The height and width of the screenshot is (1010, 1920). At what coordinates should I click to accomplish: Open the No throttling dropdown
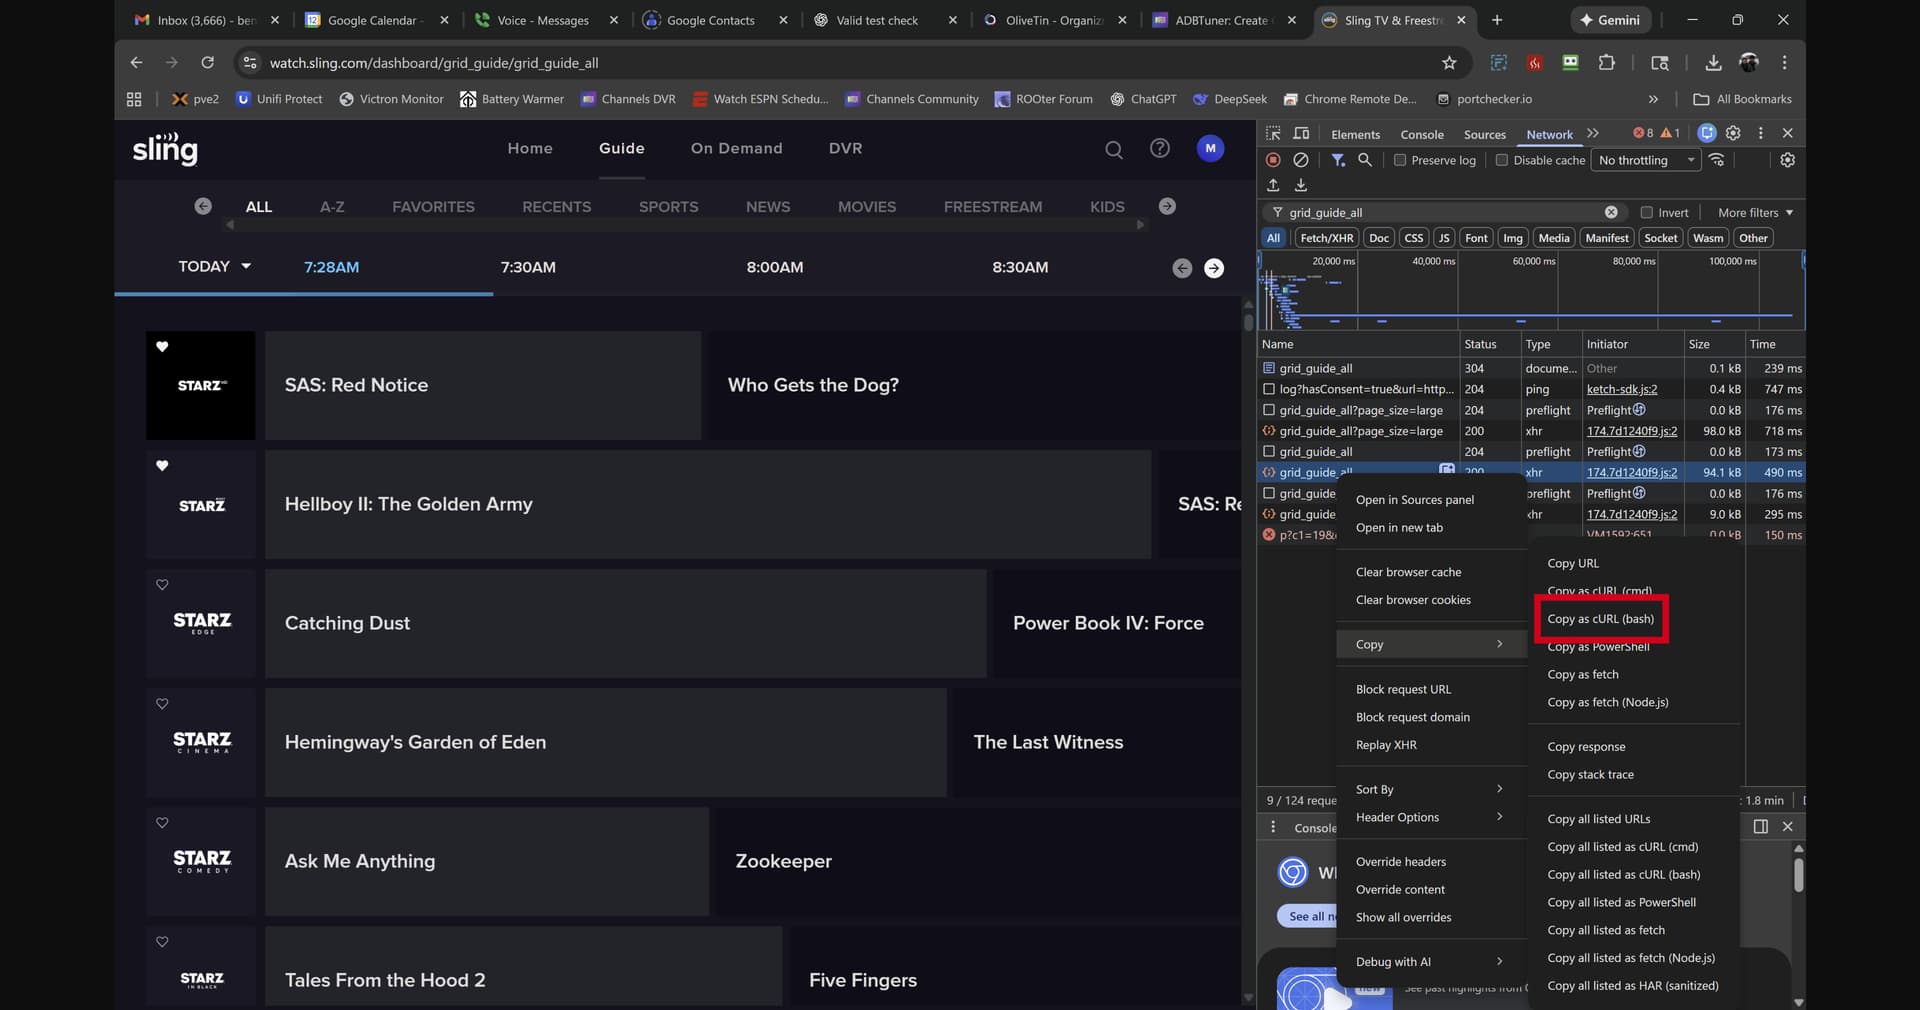coord(1646,160)
